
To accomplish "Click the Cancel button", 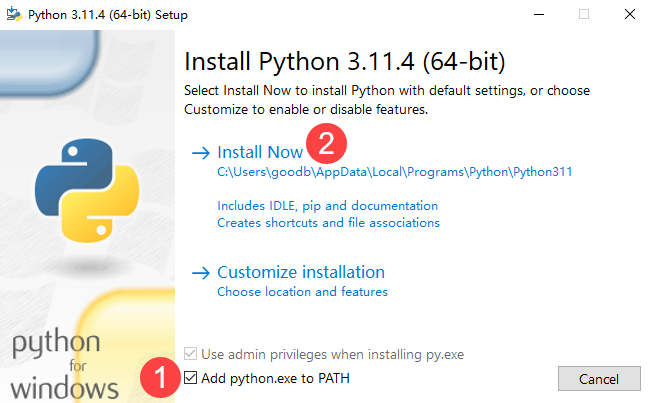I will (599, 379).
